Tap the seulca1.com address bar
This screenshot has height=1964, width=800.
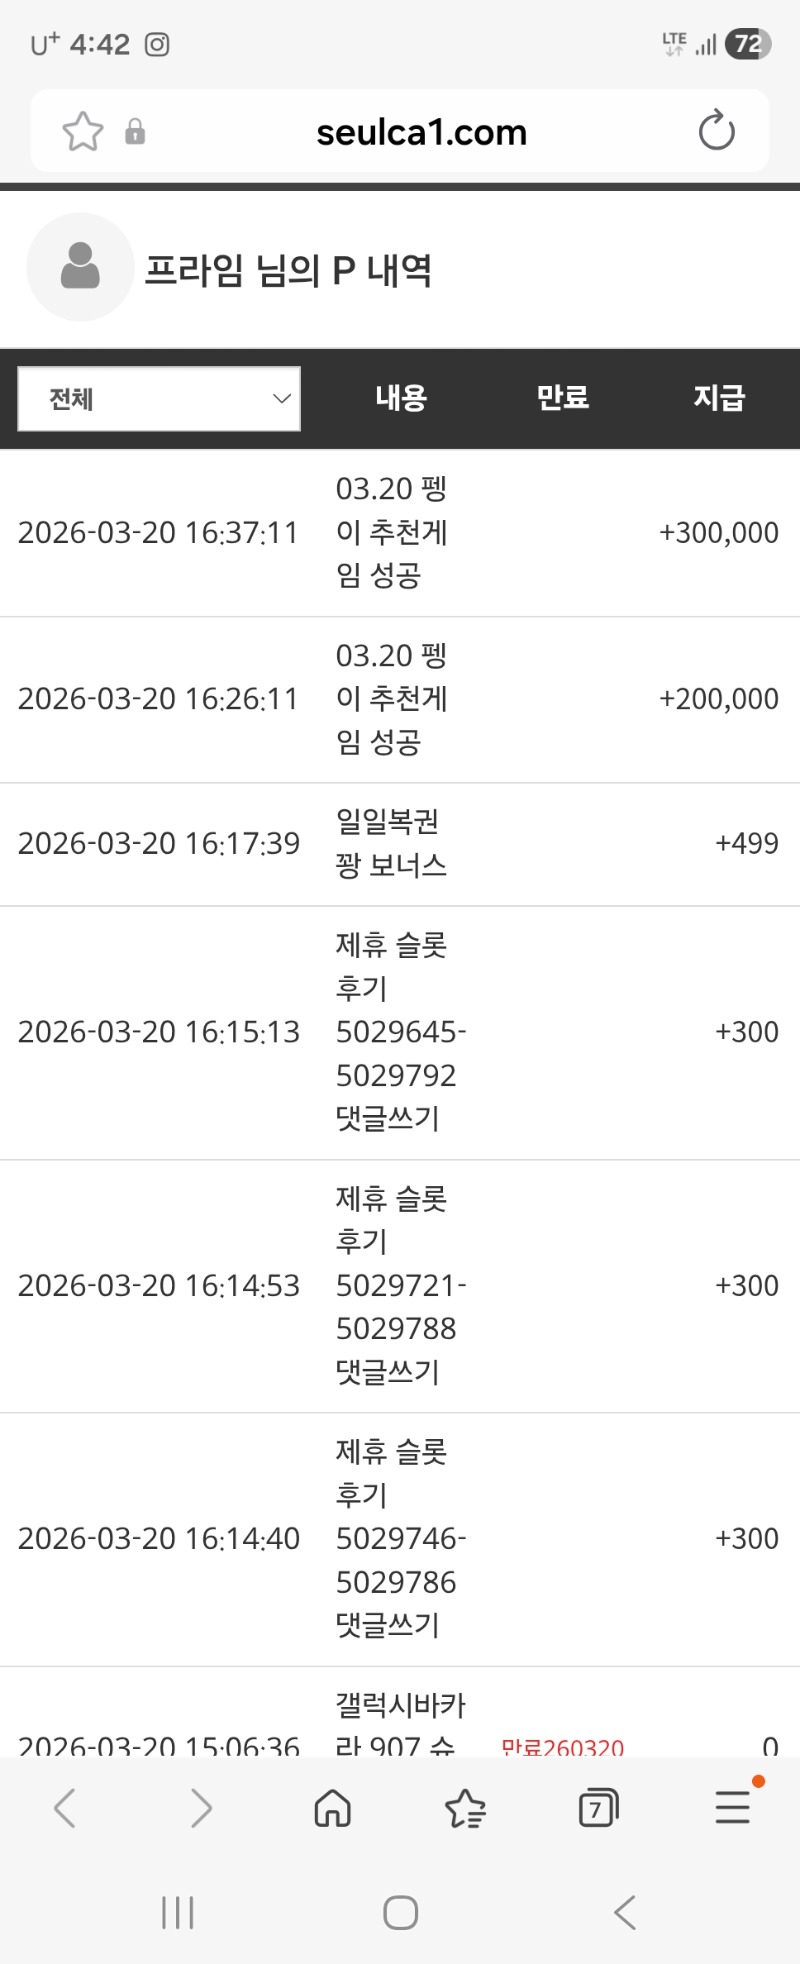[421, 132]
